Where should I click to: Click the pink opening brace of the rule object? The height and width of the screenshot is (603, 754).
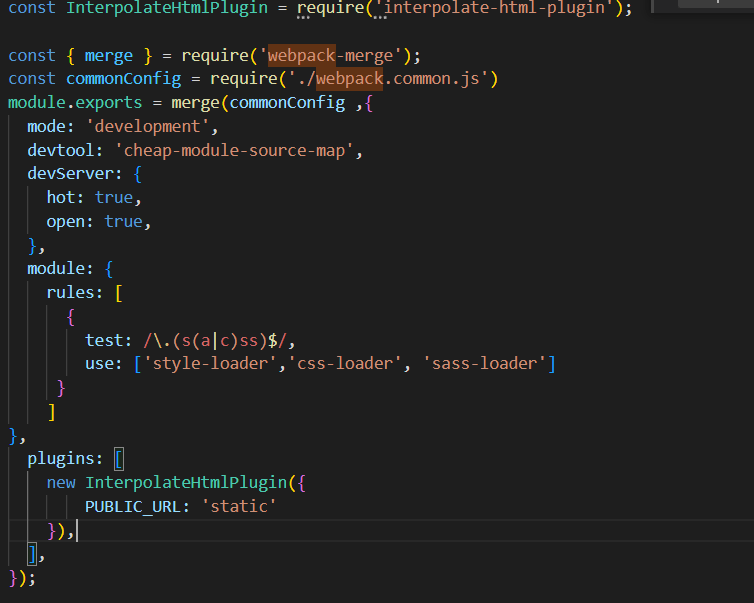[71, 317]
